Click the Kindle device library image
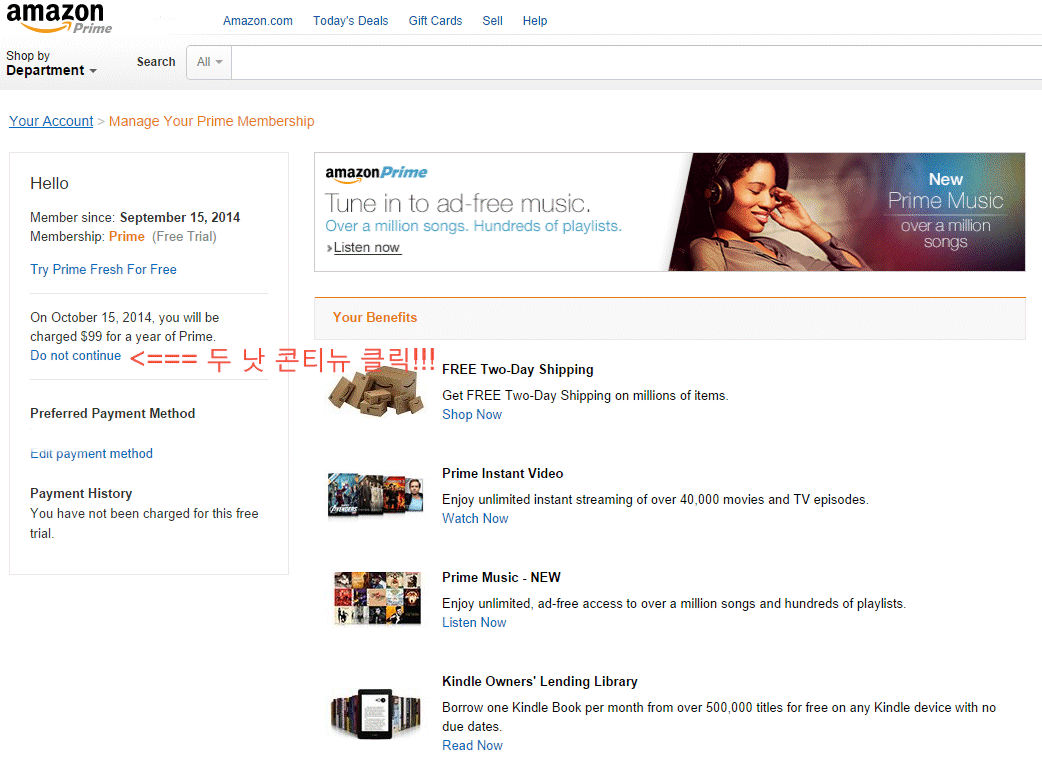 click(x=375, y=711)
